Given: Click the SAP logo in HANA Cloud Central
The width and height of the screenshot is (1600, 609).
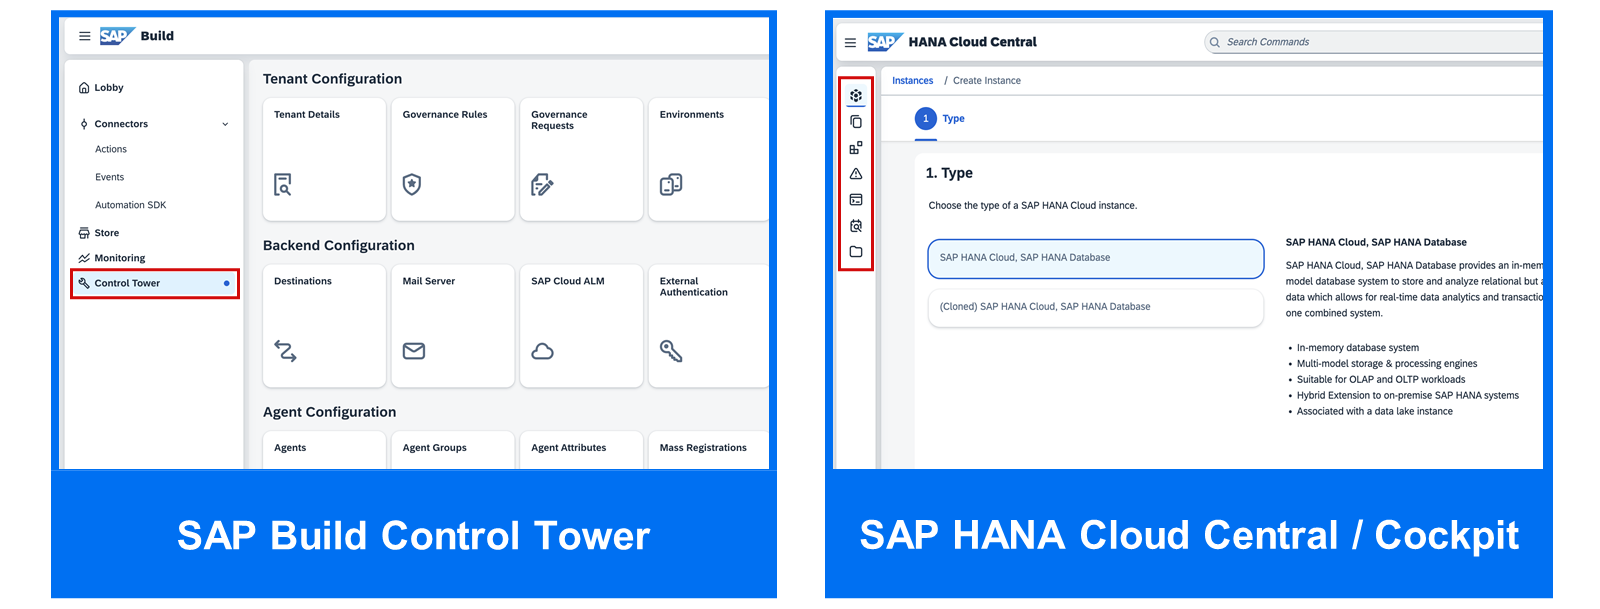Looking at the screenshot, I should point(885,42).
